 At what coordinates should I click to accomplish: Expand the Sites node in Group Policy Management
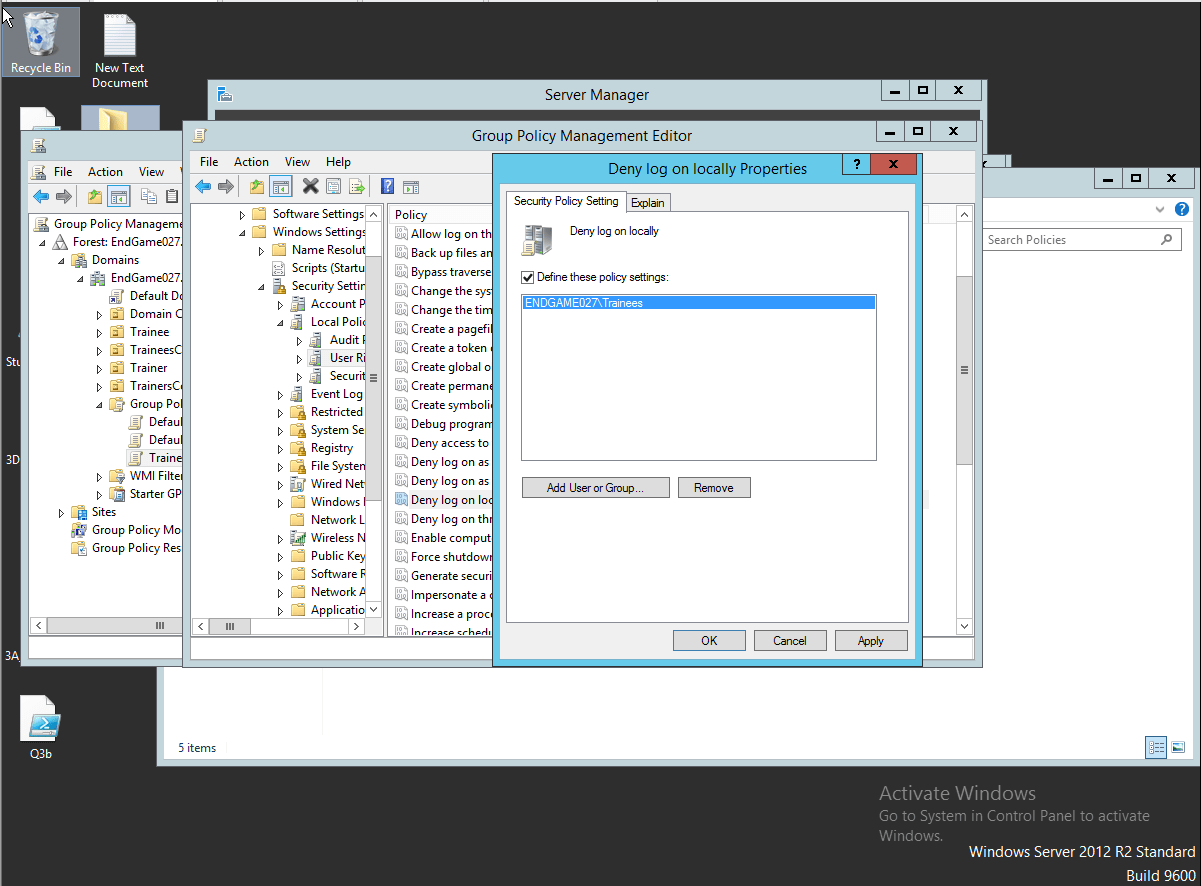tap(60, 511)
